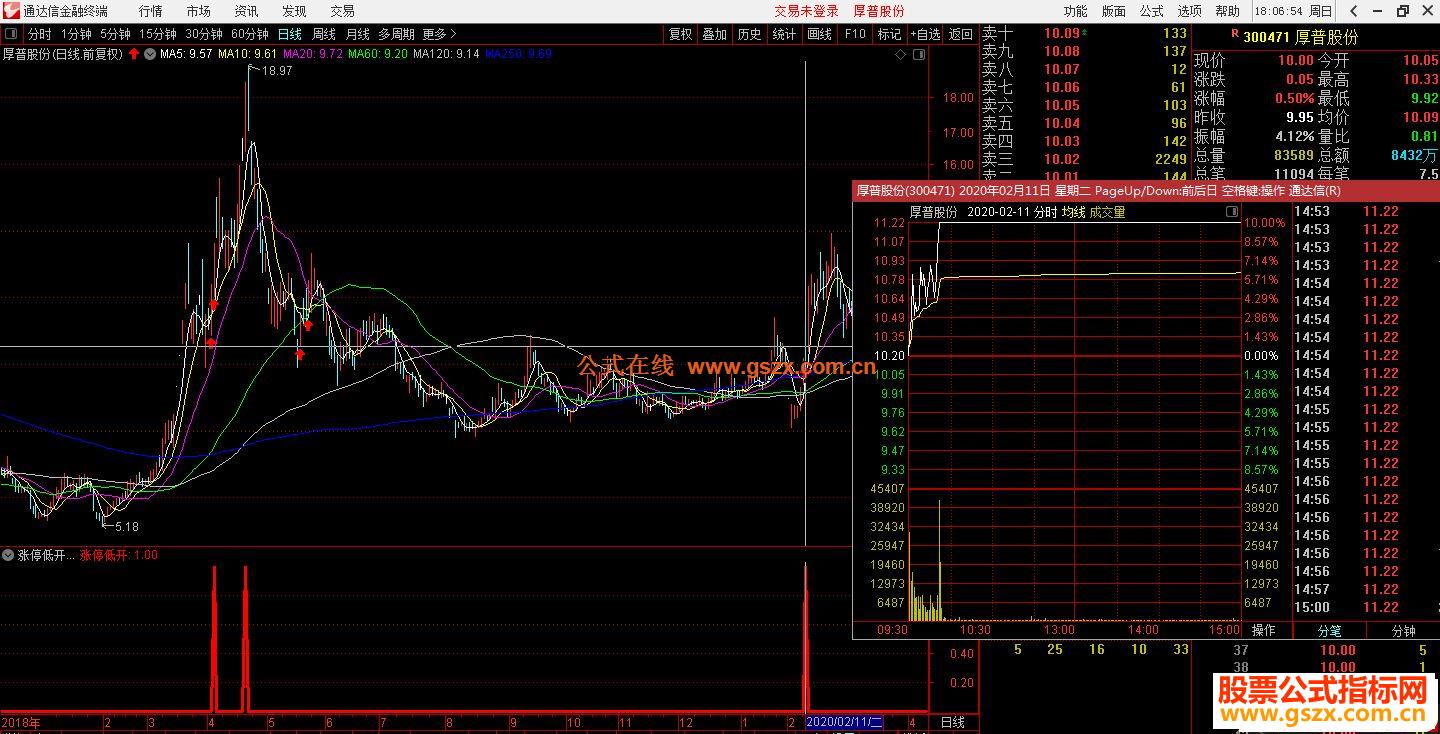The width and height of the screenshot is (1440, 734).
Task: Click the 标记 mark button
Action: (889, 34)
